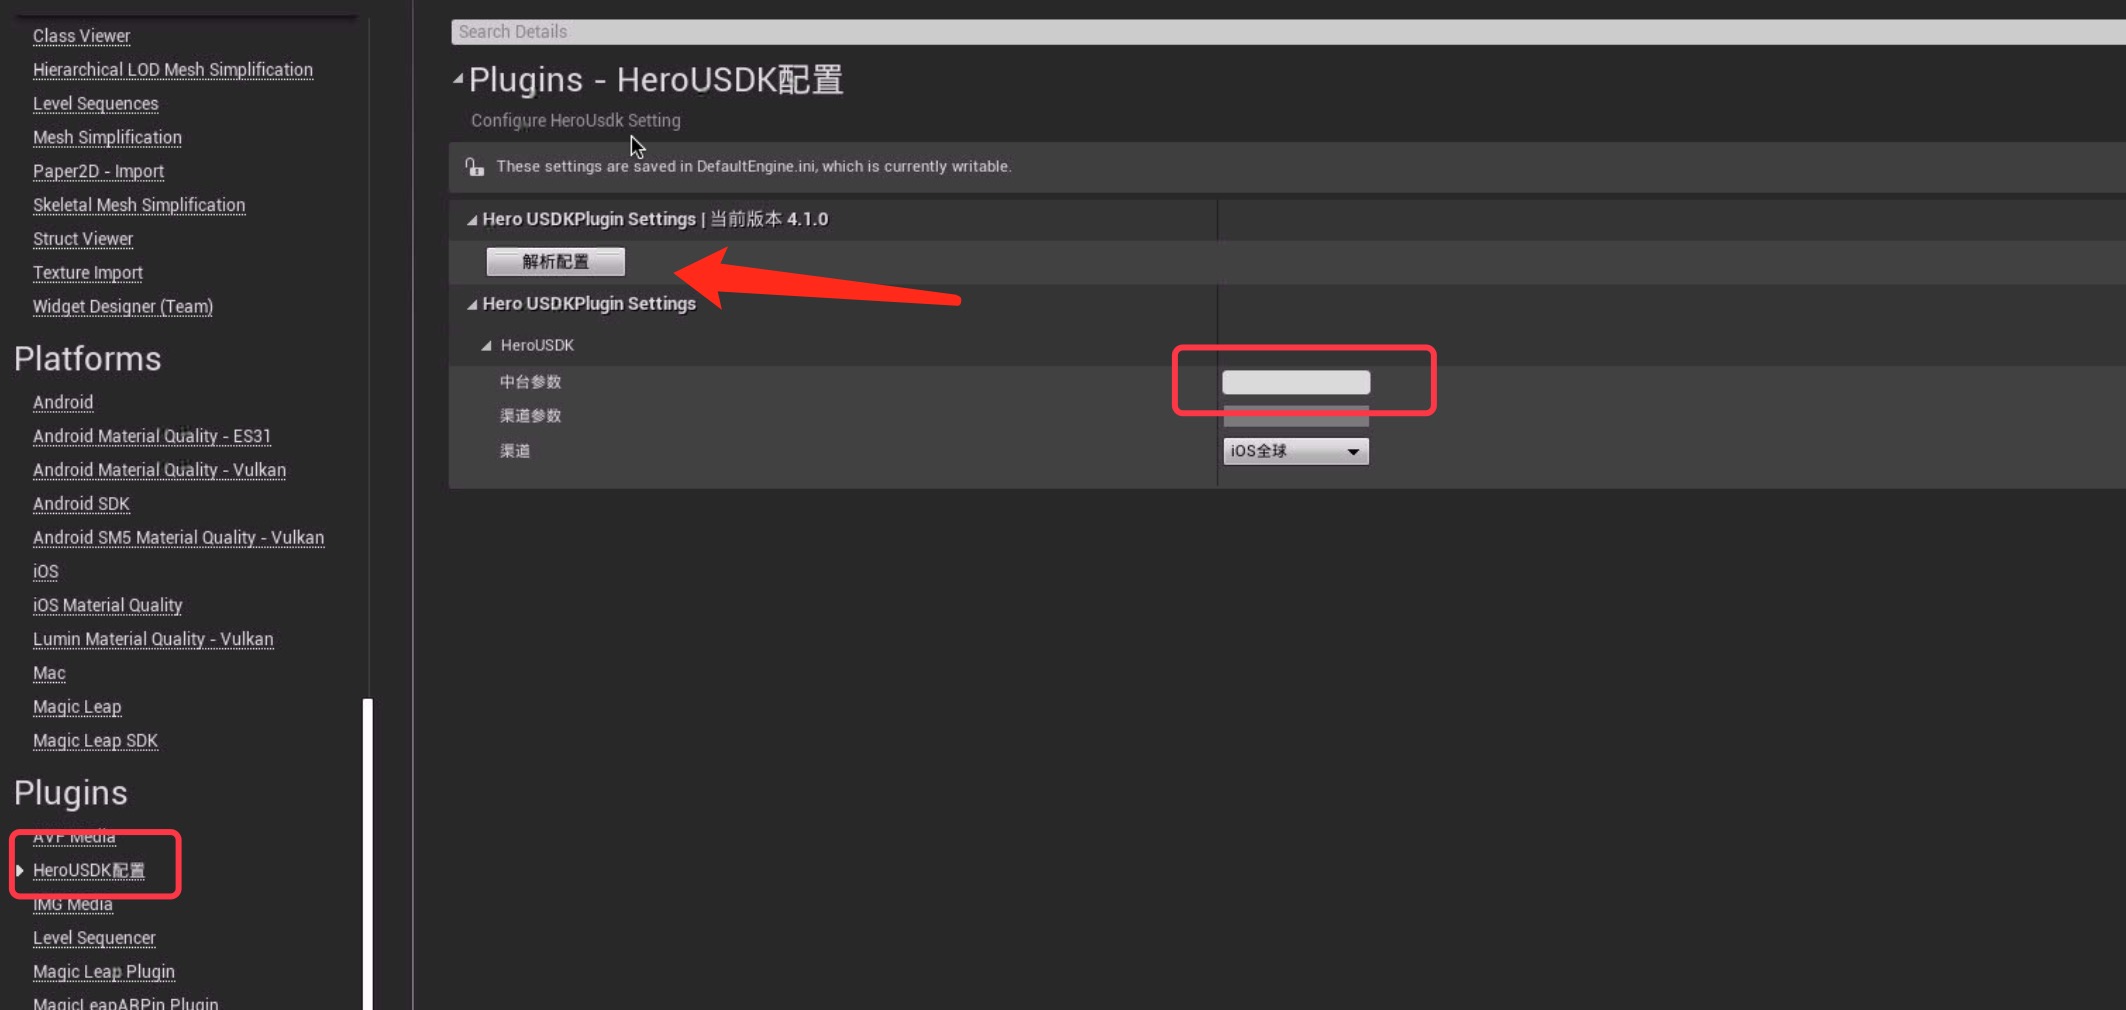Go to Texture Import settings
This screenshot has width=2126, height=1010.
88,273
